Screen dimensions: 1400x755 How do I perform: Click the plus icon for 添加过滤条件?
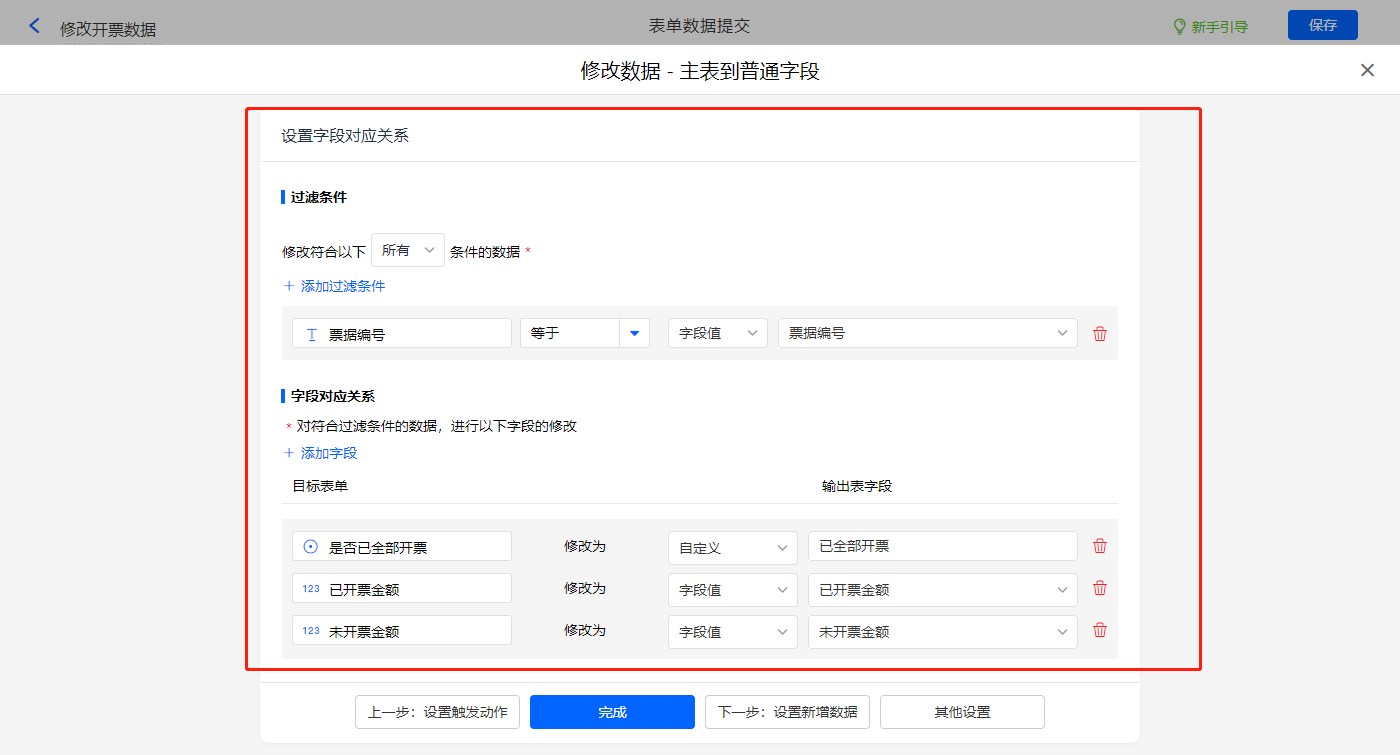pyautogui.click(x=290, y=286)
